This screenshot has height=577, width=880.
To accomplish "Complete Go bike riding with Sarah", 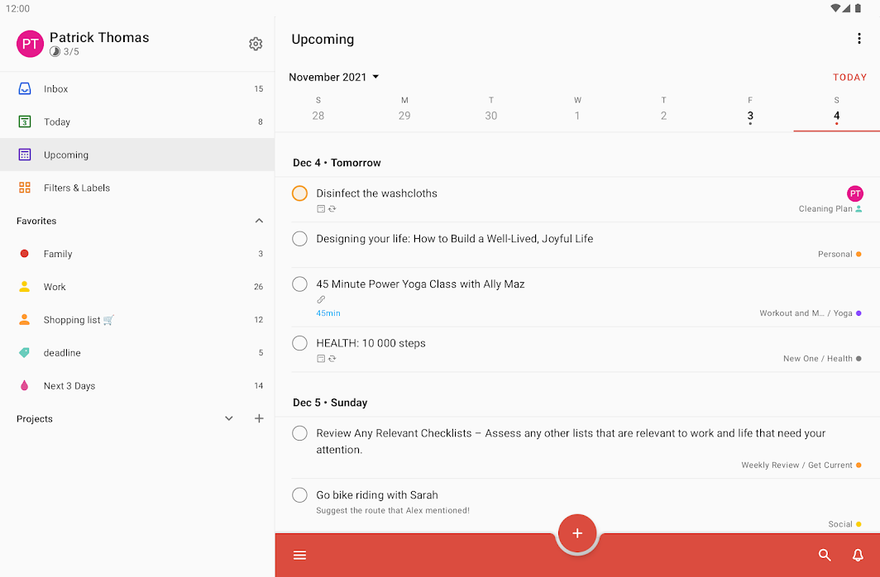I will tap(300, 495).
